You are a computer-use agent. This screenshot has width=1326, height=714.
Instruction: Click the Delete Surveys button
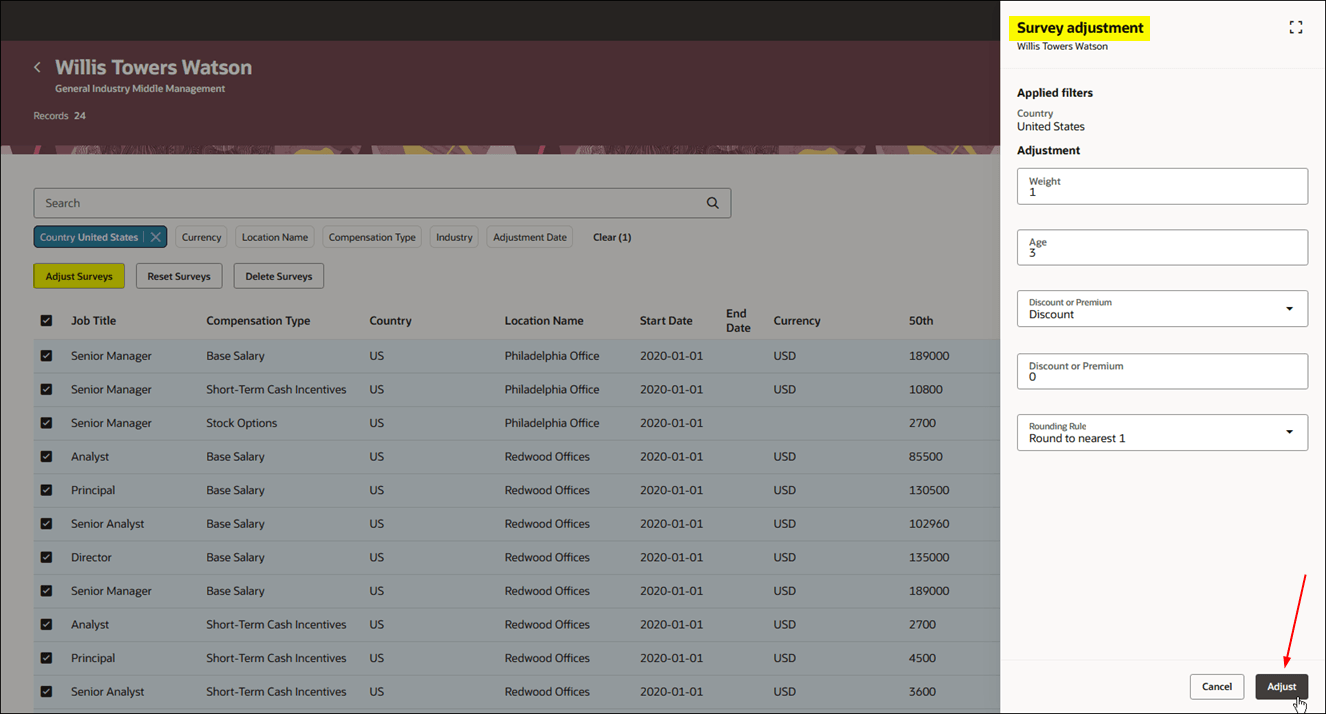(279, 276)
